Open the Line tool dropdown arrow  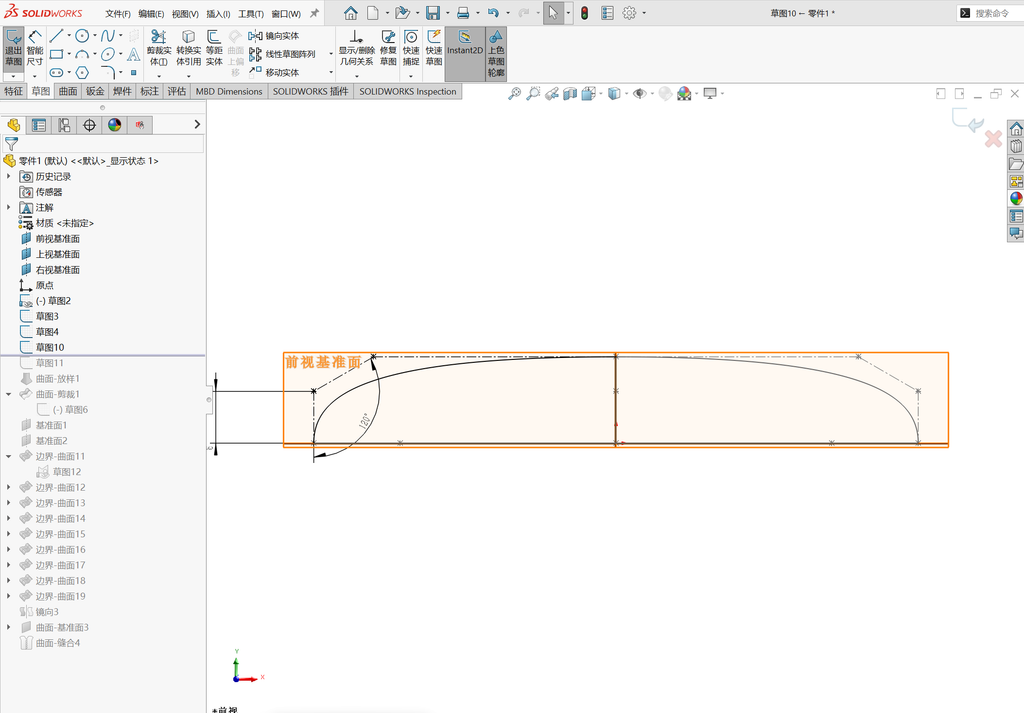coord(69,36)
